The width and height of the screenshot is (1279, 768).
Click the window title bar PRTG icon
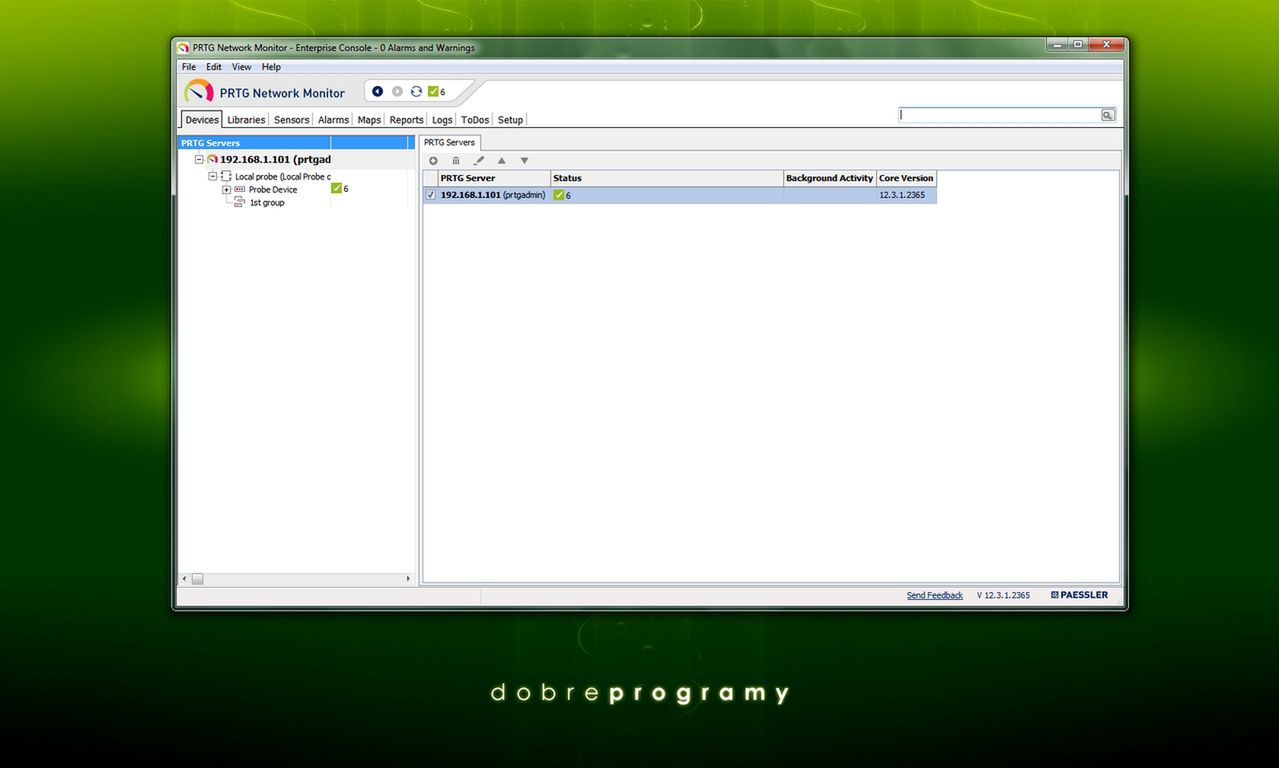pyautogui.click(x=183, y=48)
